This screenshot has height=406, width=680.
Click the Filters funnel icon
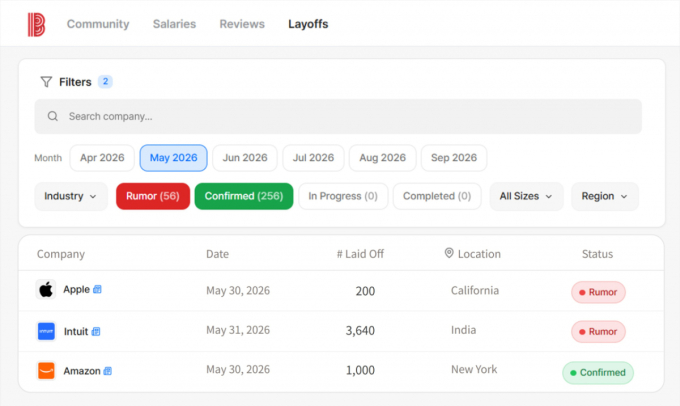46,82
